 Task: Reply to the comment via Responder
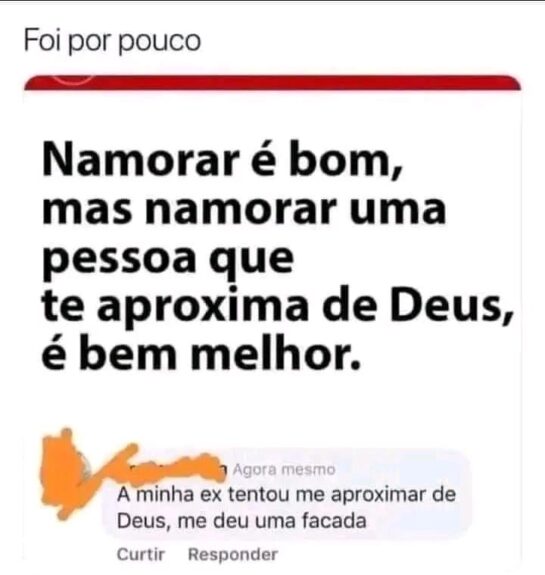pos(233,554)
